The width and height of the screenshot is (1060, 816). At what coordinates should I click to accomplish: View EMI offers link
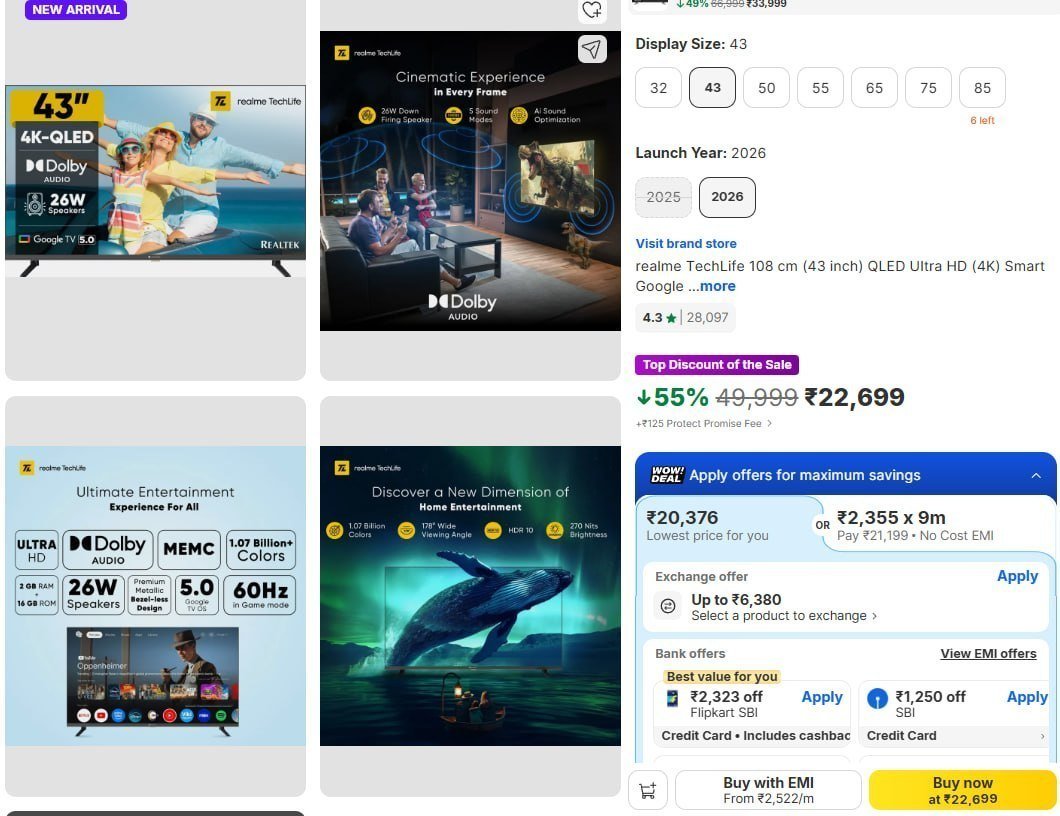coord(988,654)
